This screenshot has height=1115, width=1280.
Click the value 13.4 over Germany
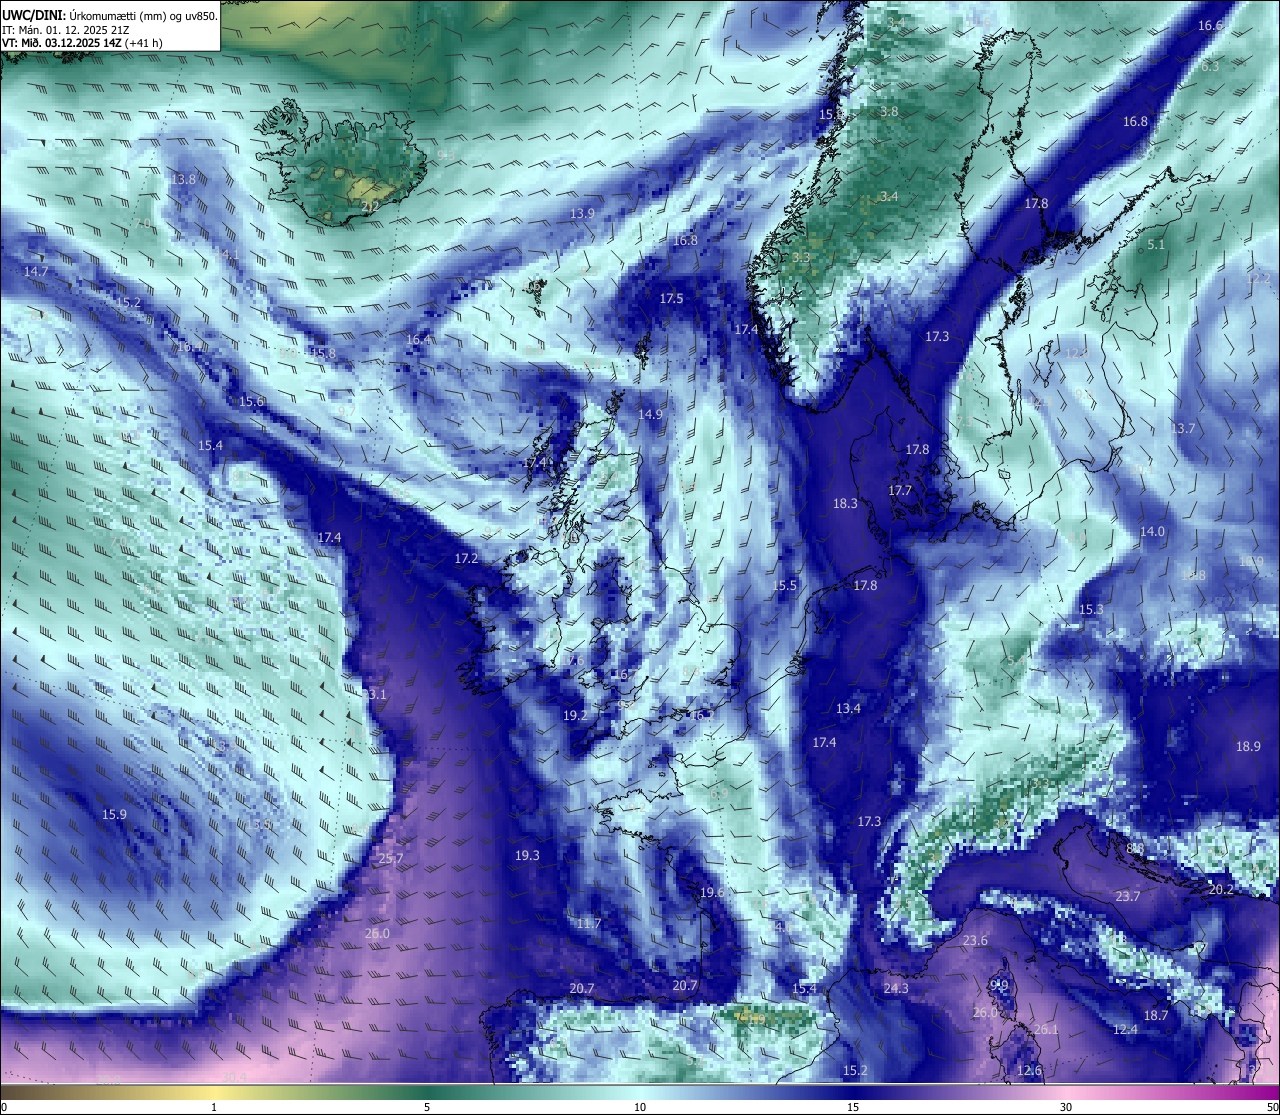848,708
